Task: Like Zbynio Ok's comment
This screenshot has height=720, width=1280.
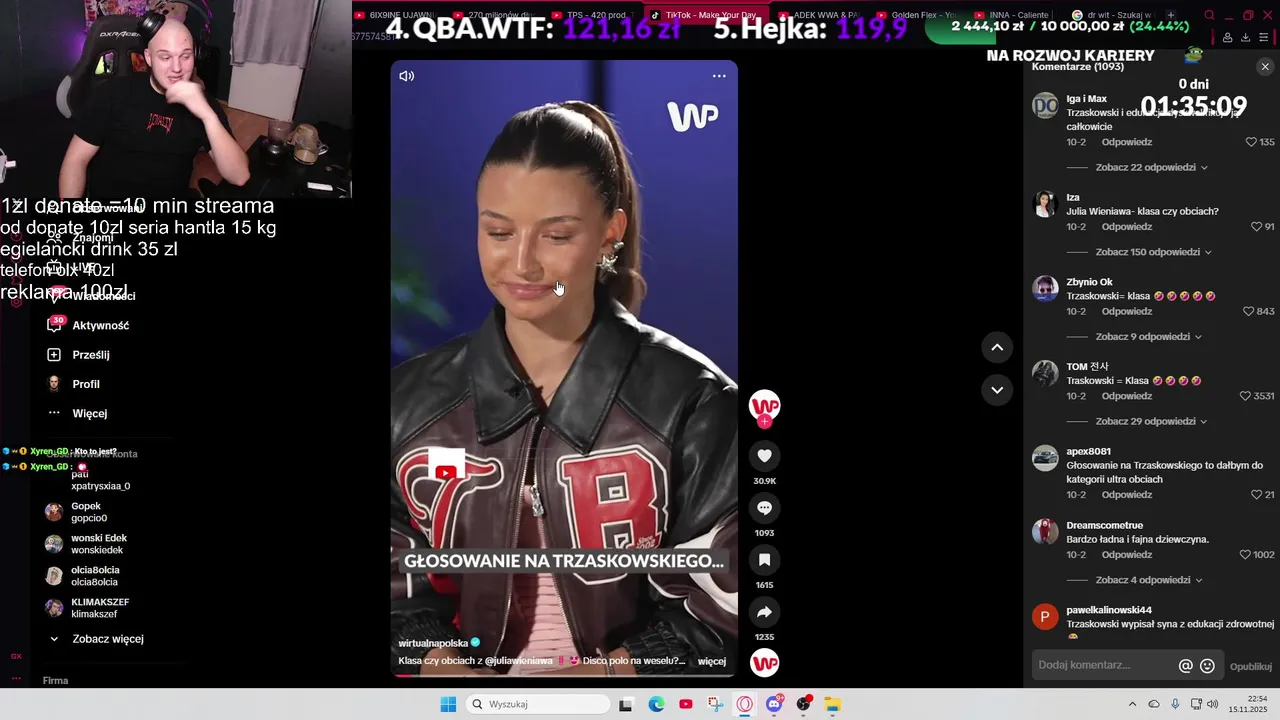Action: pyautogui.click(x=1248, y=311)
